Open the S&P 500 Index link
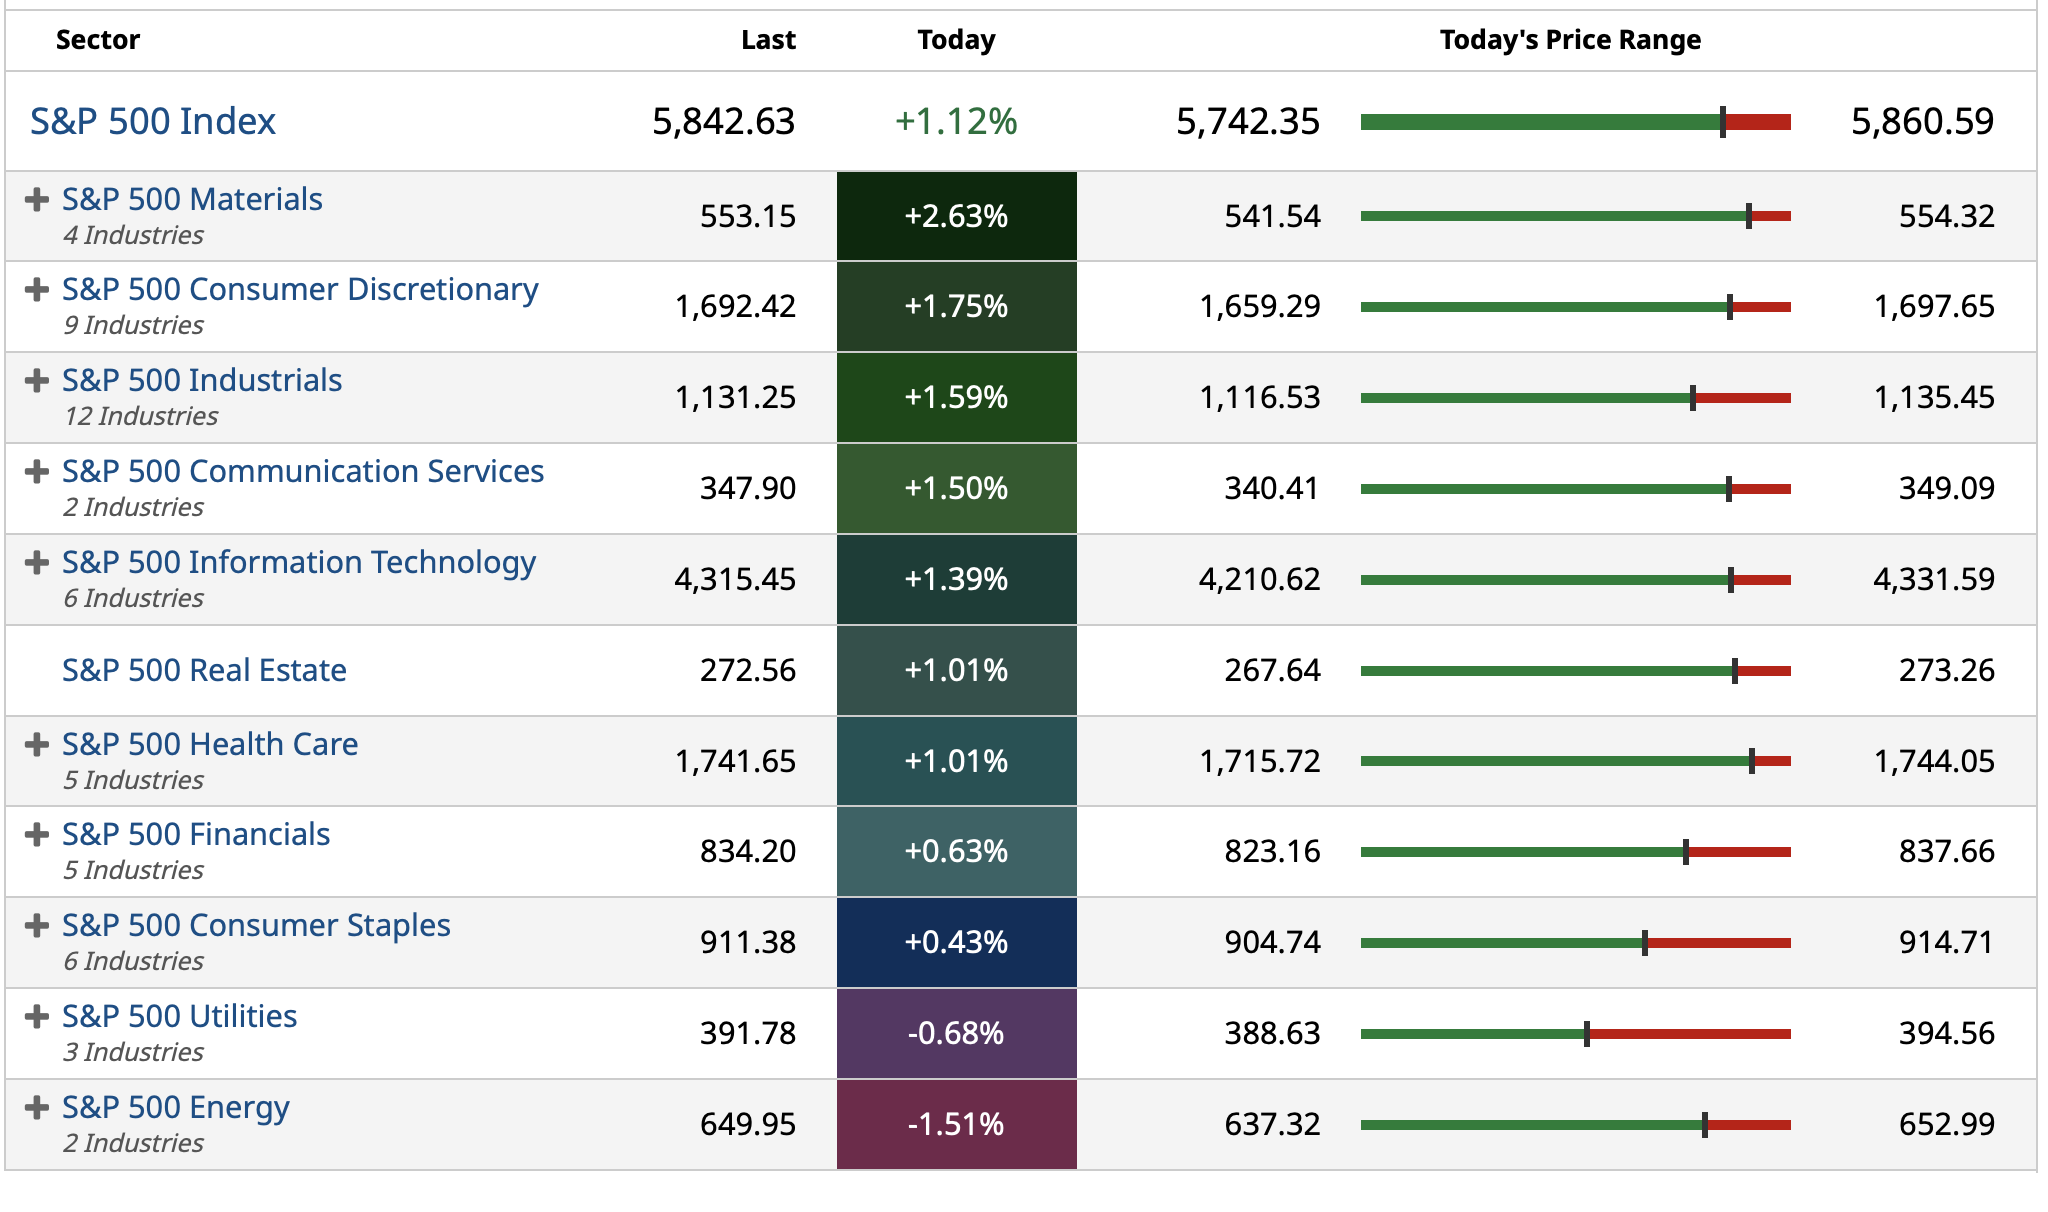2048x1212 pixels. (153, 122)
